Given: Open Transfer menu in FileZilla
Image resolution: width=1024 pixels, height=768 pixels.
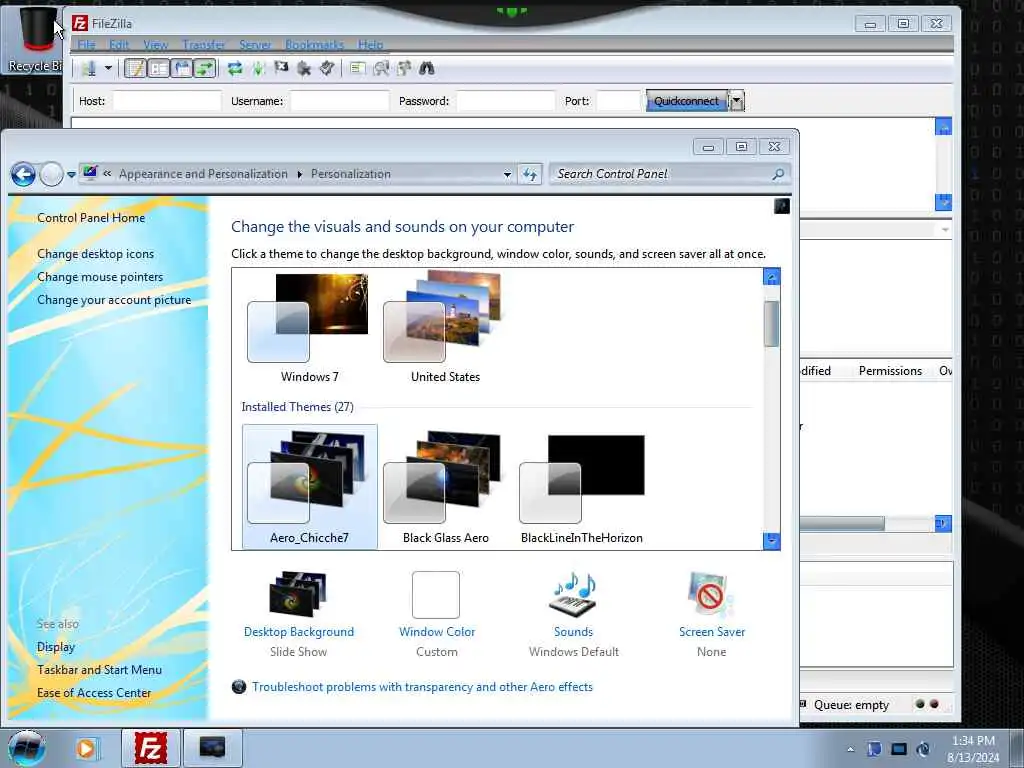Looking at the screenshot, I should [x=203, y=44].
